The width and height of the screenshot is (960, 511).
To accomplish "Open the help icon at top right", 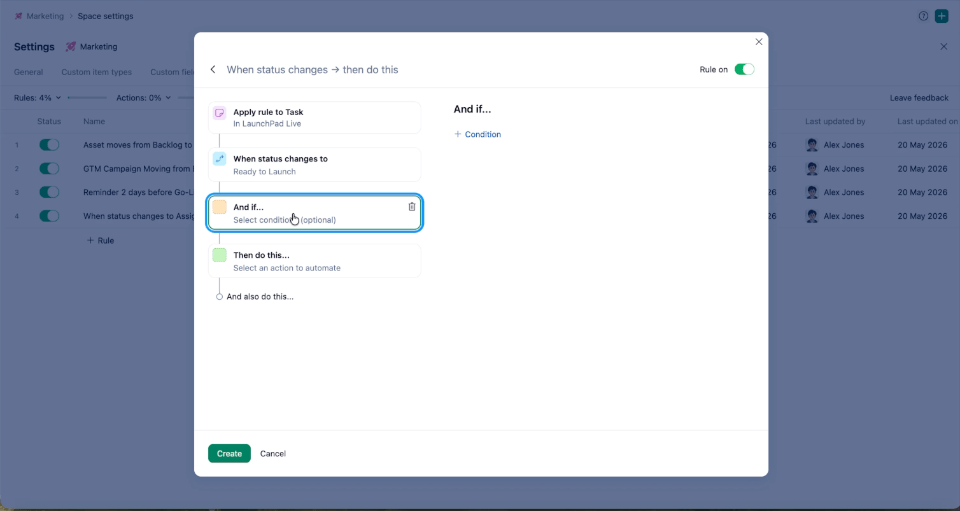I will coord(923,16).
